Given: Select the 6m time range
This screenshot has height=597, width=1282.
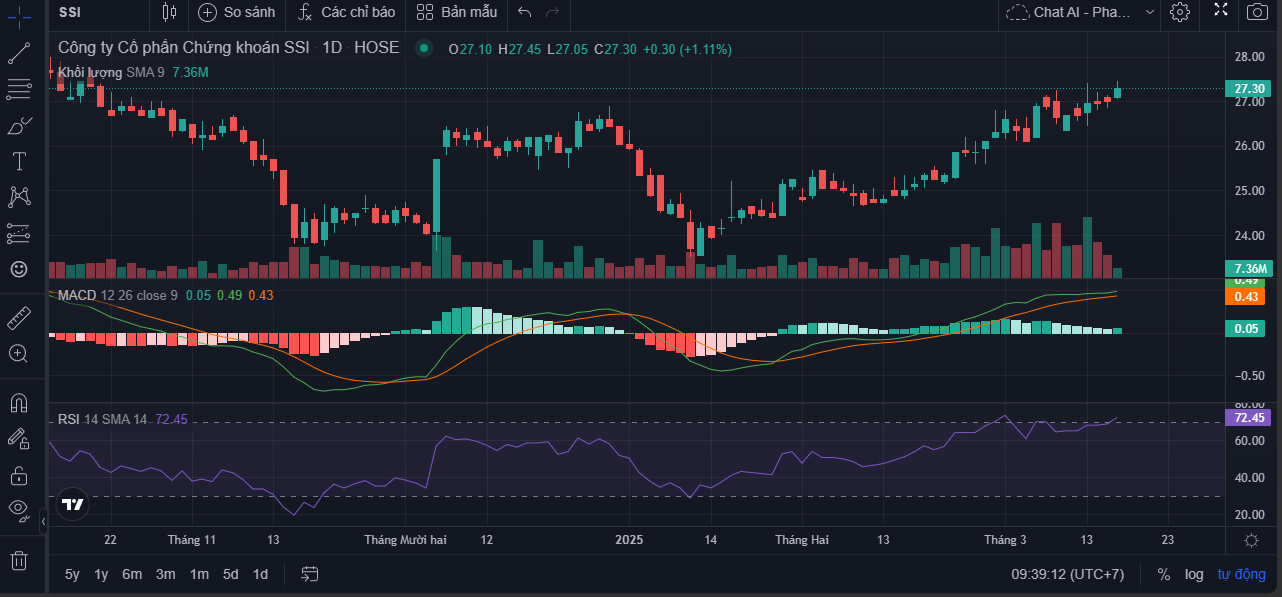Looking at the screenshot, I should 132,574.
